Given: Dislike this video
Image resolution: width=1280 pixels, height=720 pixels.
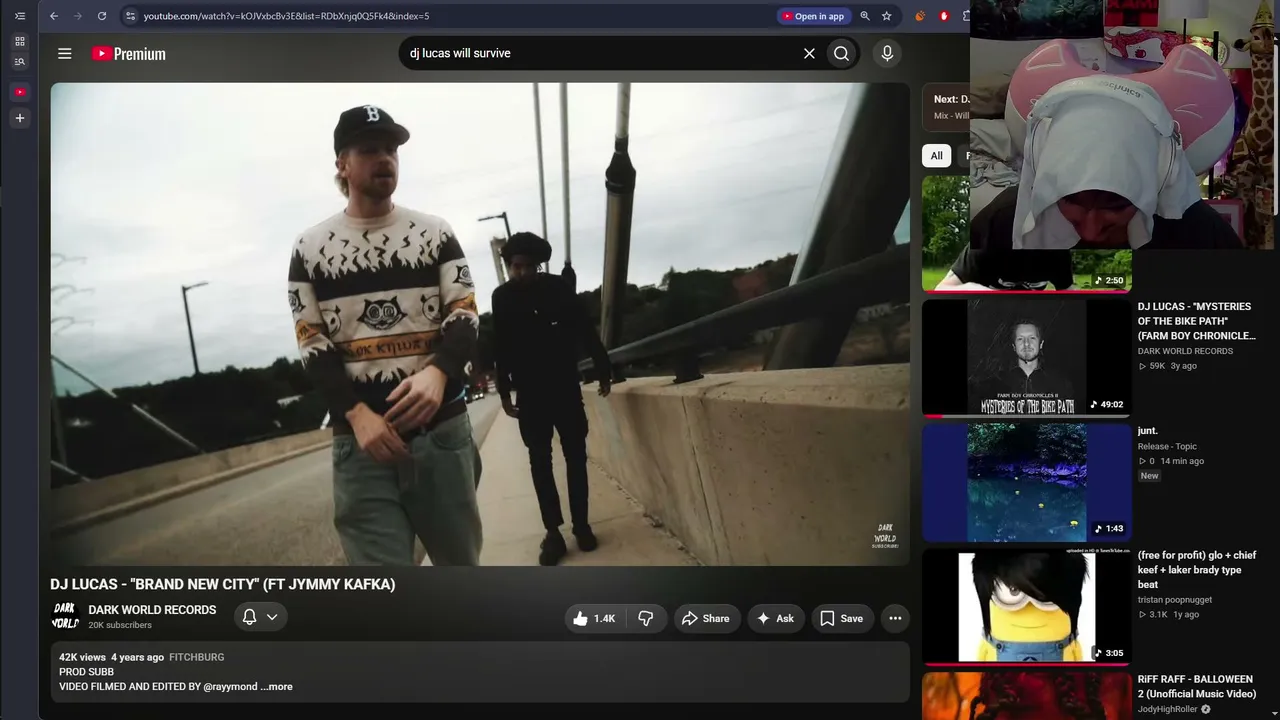Looking at the screenshot, I should [x=646, y=619].
